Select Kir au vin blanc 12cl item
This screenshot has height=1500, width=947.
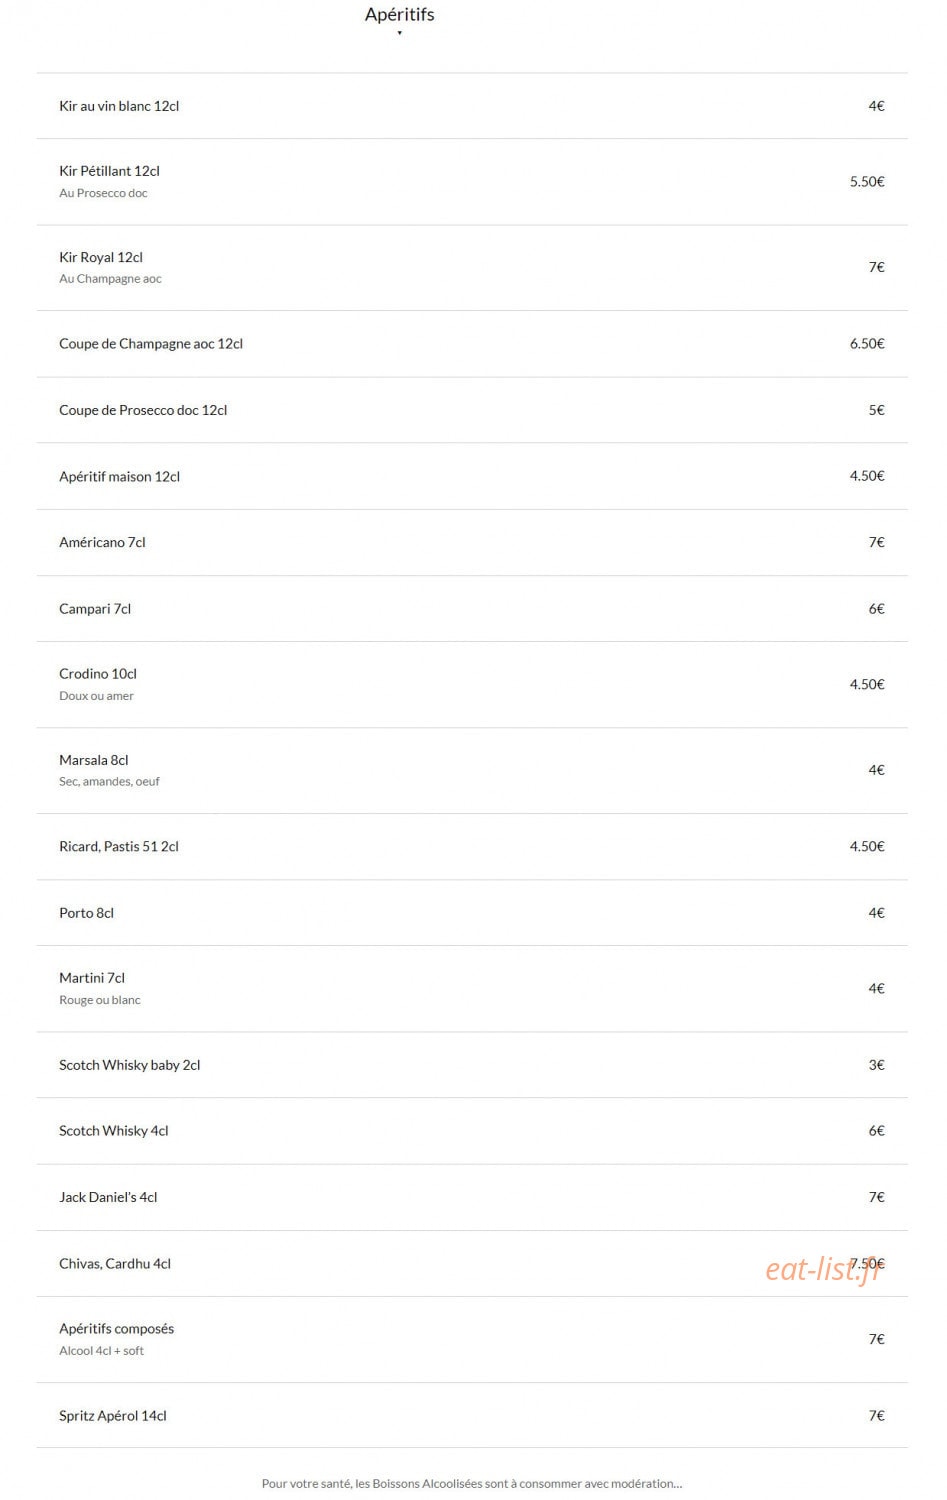coord(472,106)
